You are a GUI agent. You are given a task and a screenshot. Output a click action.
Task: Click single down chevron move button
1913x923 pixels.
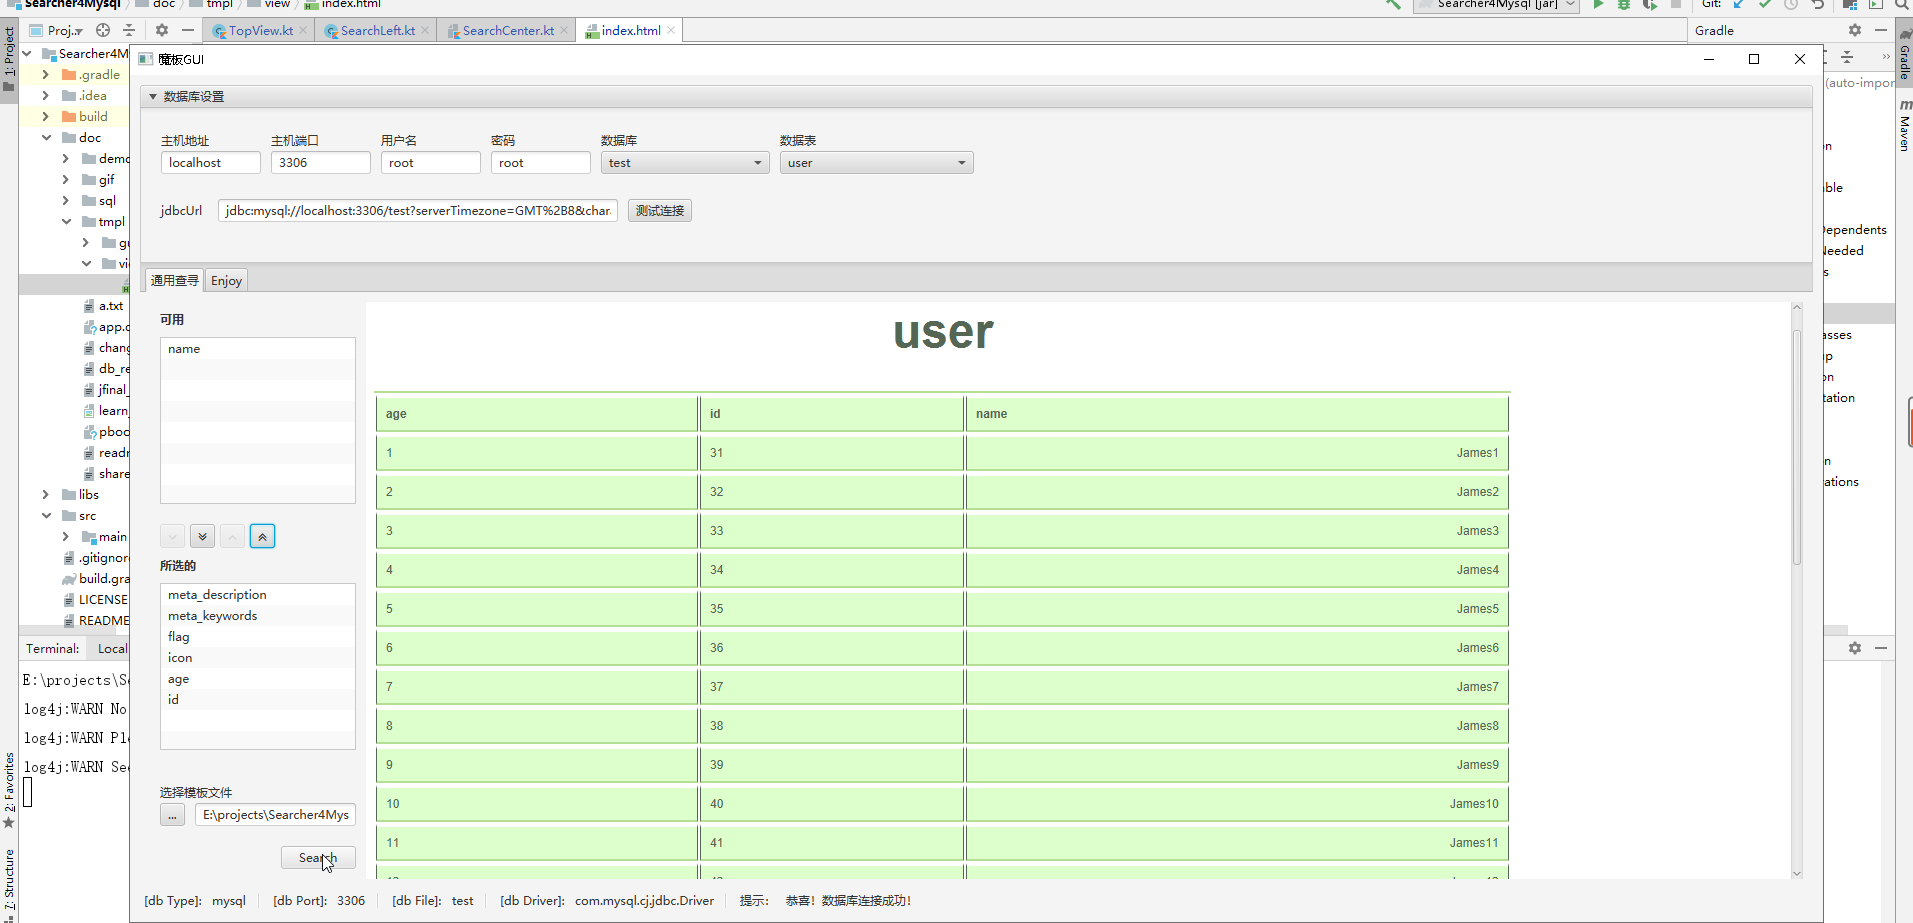tap(172, 537)
